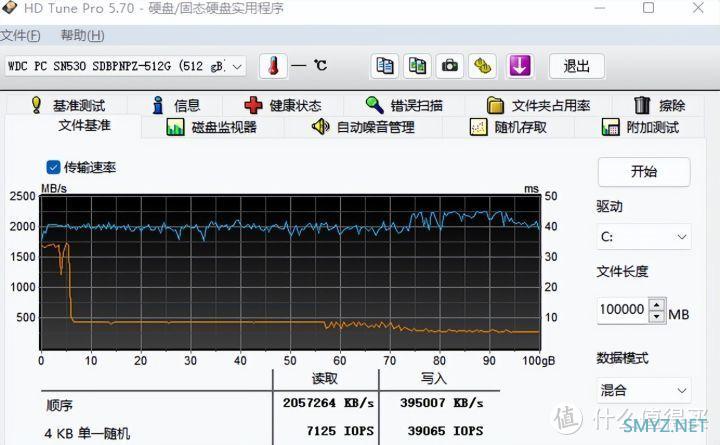The width and height of the screenshot is (720, 445).
Task: Switch to the 信息 info tab
Action: 176,105
